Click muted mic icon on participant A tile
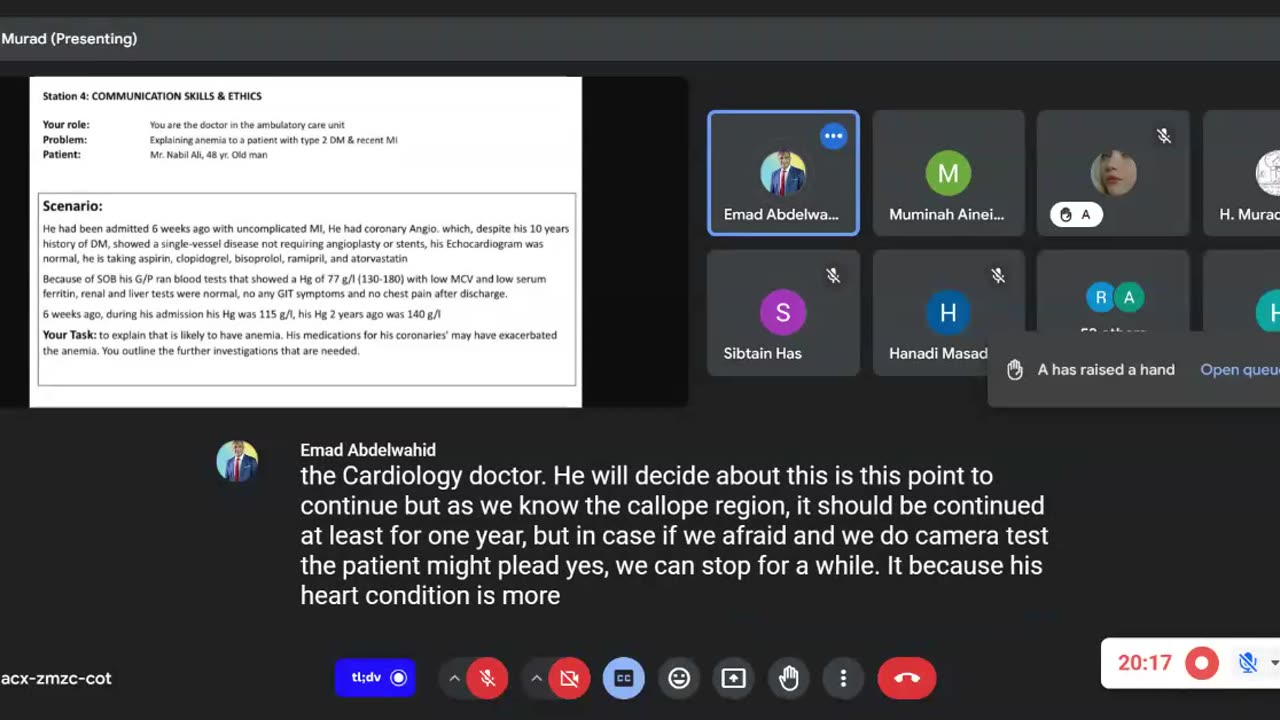Screen dimensions: 1280x720 [1164, 136]
